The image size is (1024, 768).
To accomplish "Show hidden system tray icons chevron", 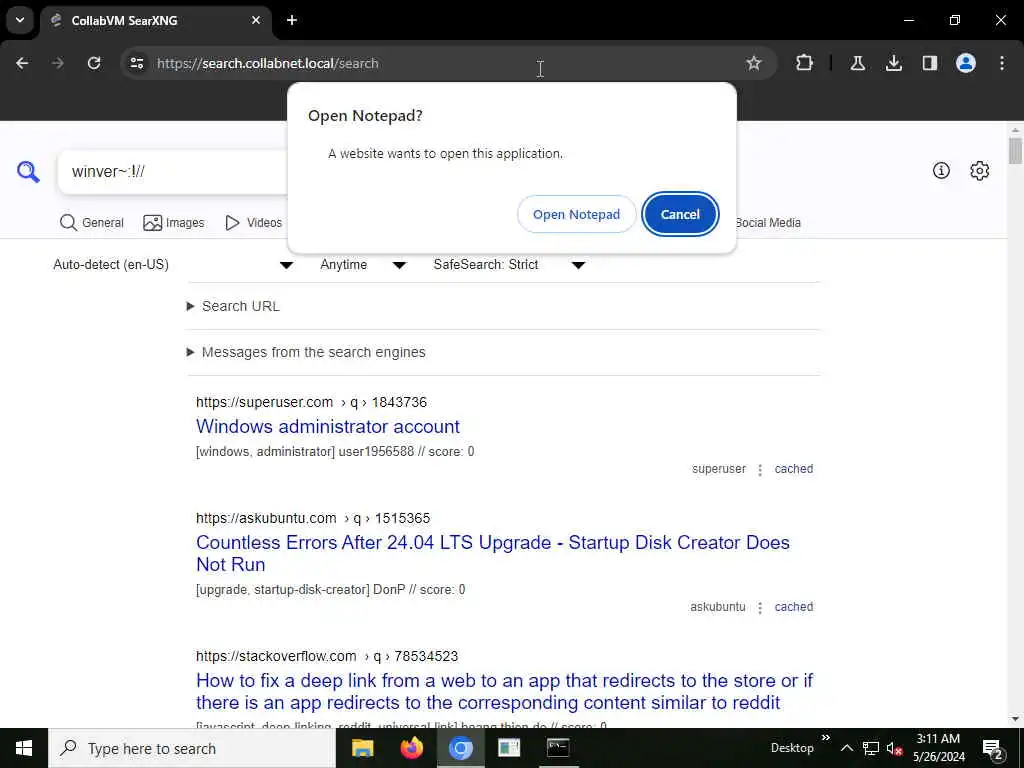I will pyautogui.click(x=846, y=748).
